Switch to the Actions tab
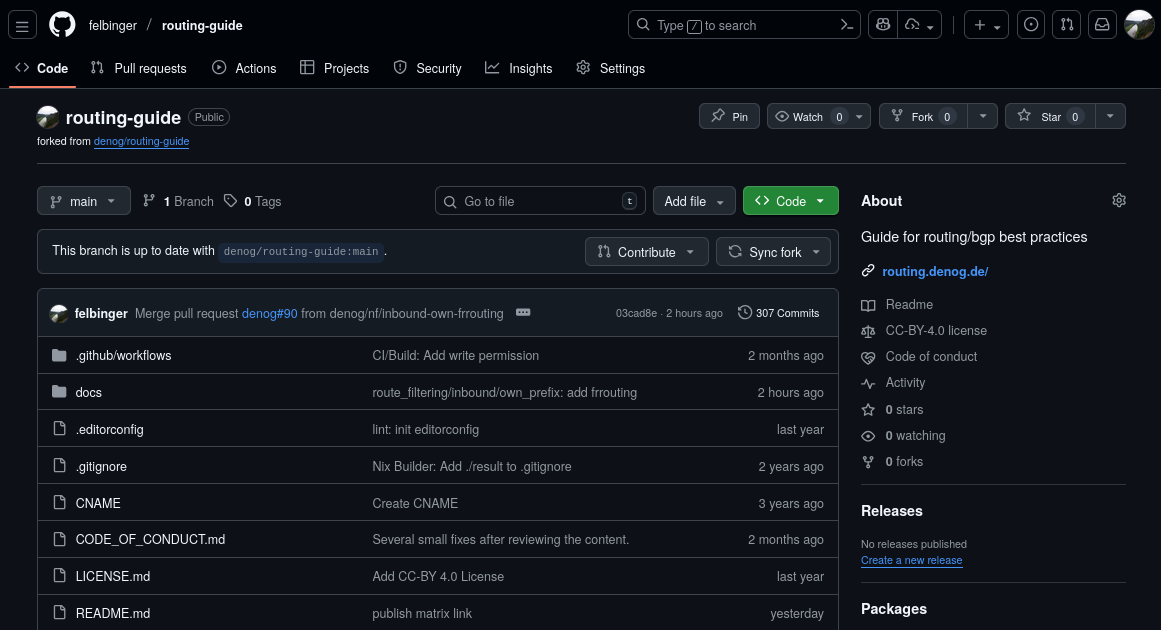 point(244,68)
